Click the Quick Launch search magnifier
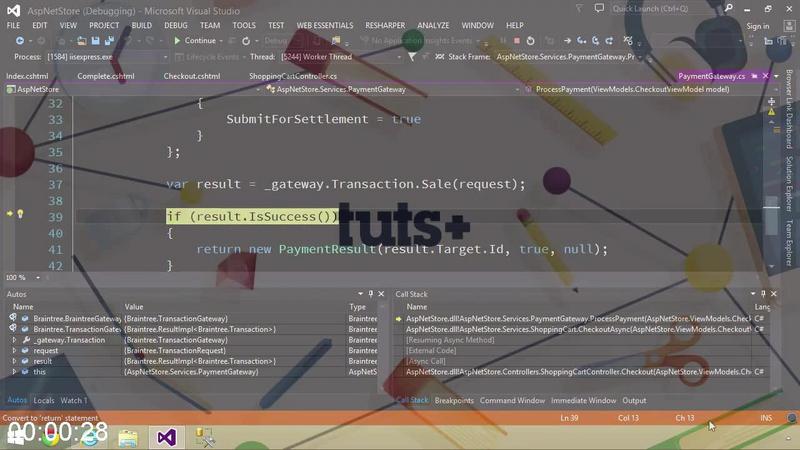Screen dimensions: 800x450 tap(729, 8)
